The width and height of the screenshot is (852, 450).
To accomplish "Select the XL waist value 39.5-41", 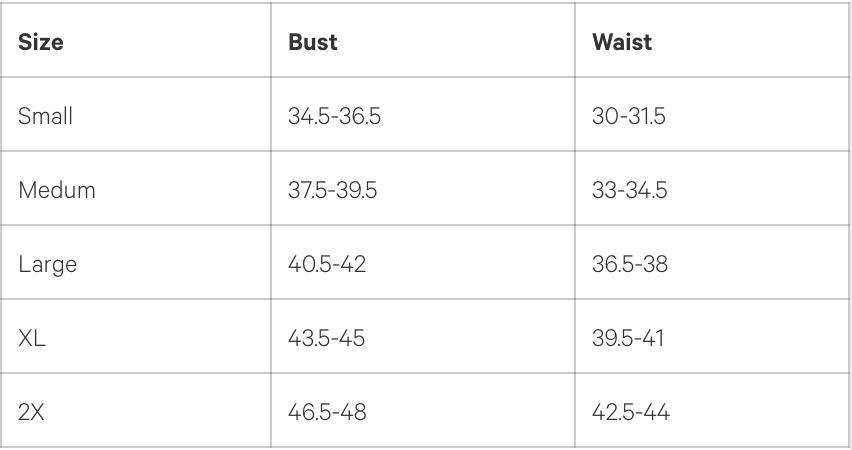I will (x=626, y=339).
